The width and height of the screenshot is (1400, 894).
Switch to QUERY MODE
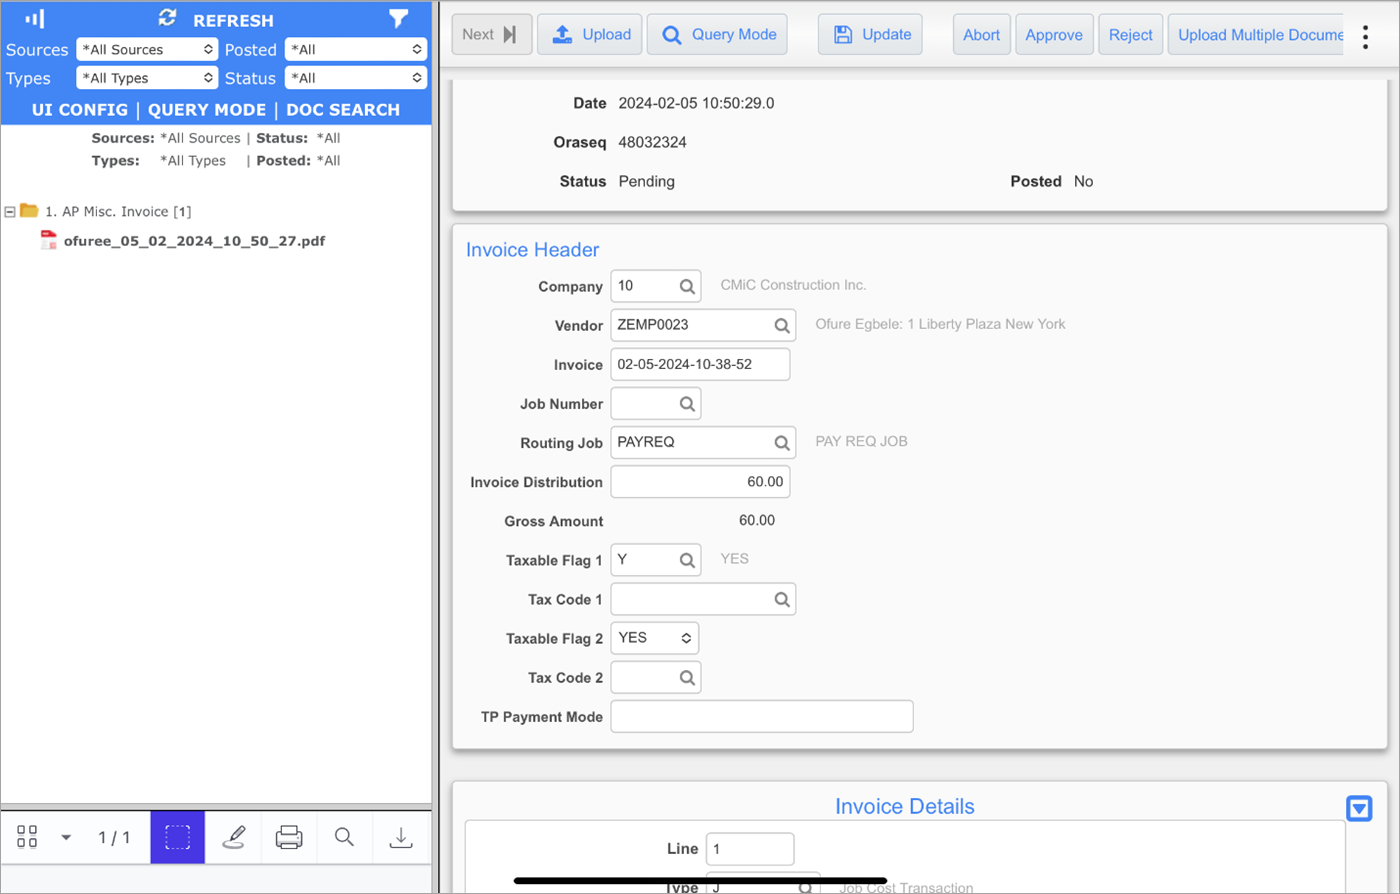(206, 110)
